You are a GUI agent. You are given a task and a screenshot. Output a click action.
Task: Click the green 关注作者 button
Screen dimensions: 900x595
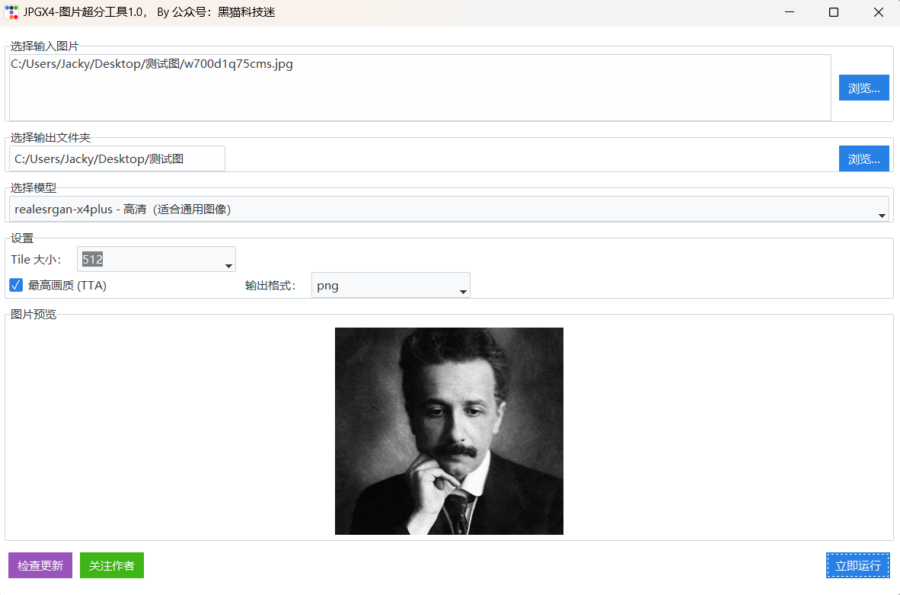[112, 565]
